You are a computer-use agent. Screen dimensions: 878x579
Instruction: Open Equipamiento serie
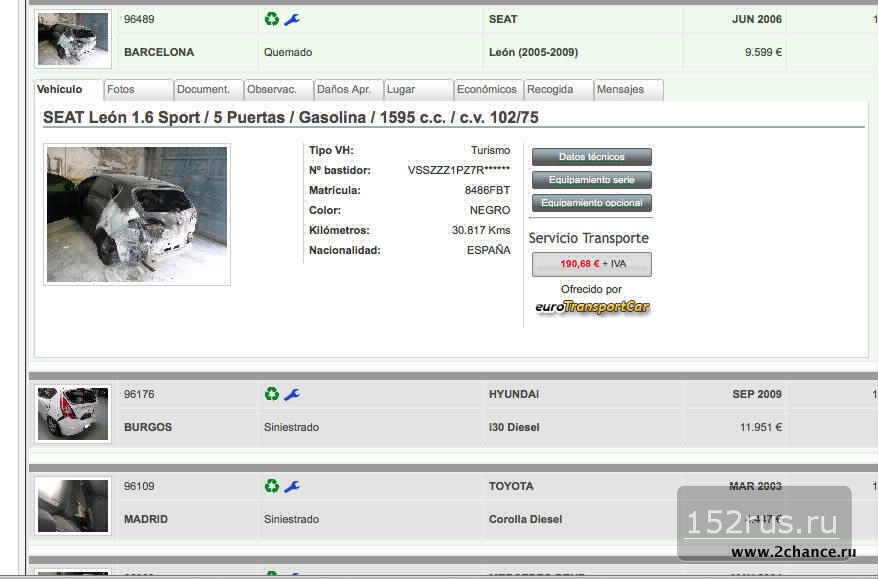(x=592, y=180)
